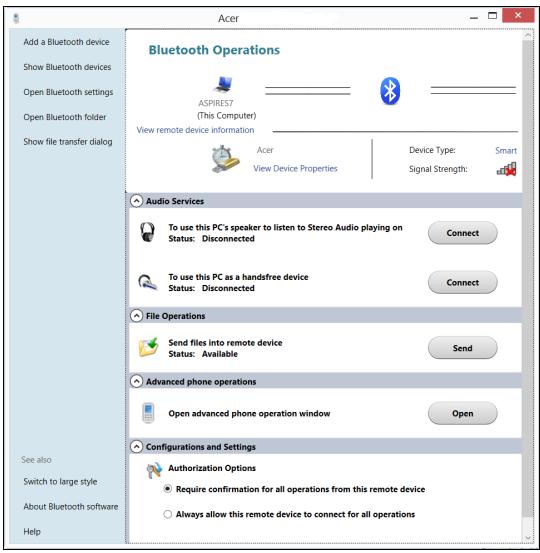This screenshot has height=553, width=540.
Task: Click the Authorization Options keys icon
Action: [154, 470]
